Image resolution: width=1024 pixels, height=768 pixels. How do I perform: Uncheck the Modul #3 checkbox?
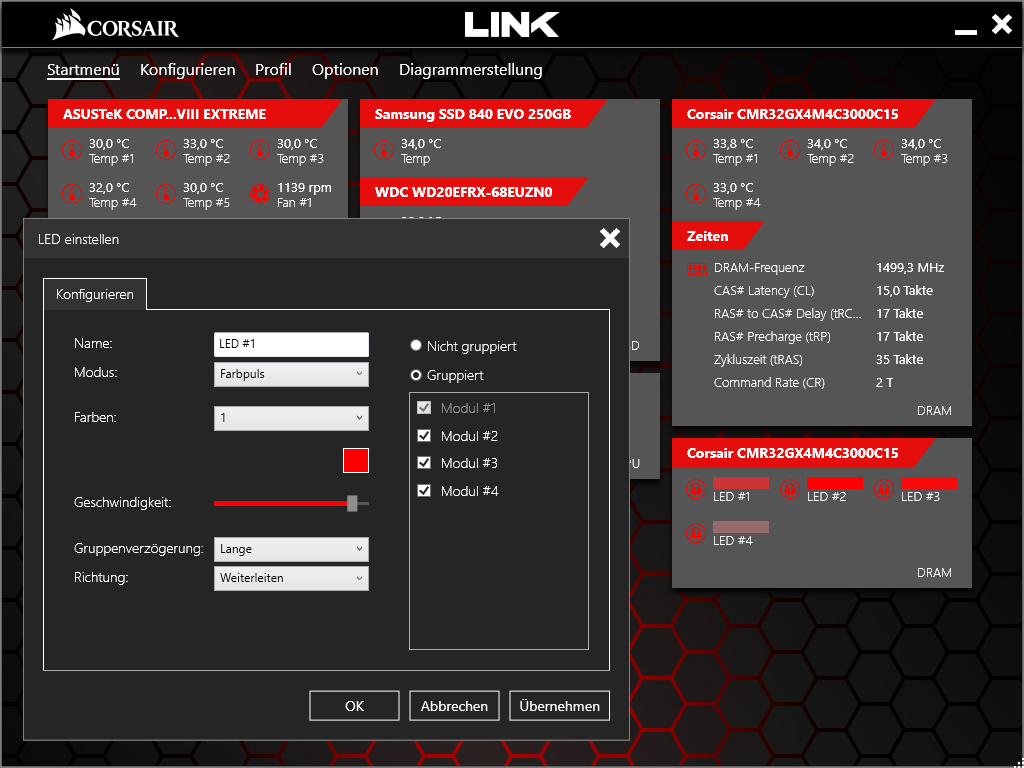[x=424, y=463]
